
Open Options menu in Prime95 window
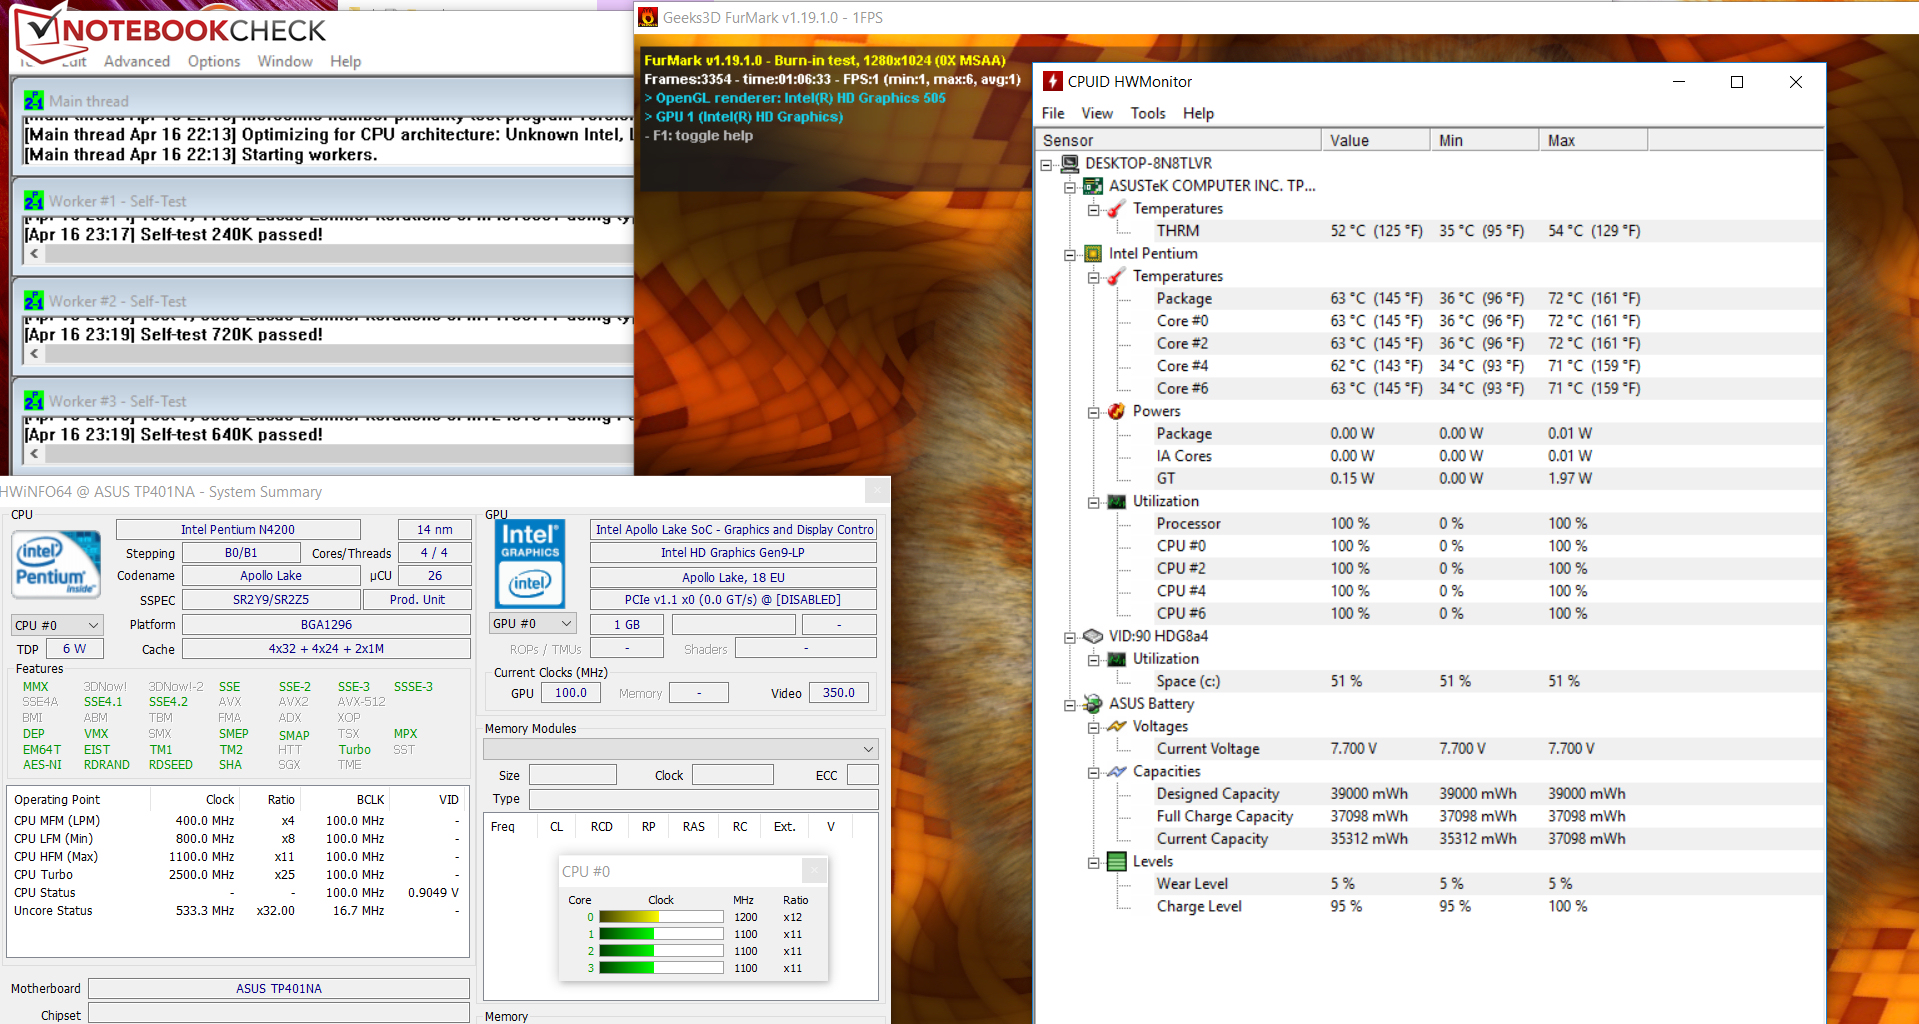point(214,61)
